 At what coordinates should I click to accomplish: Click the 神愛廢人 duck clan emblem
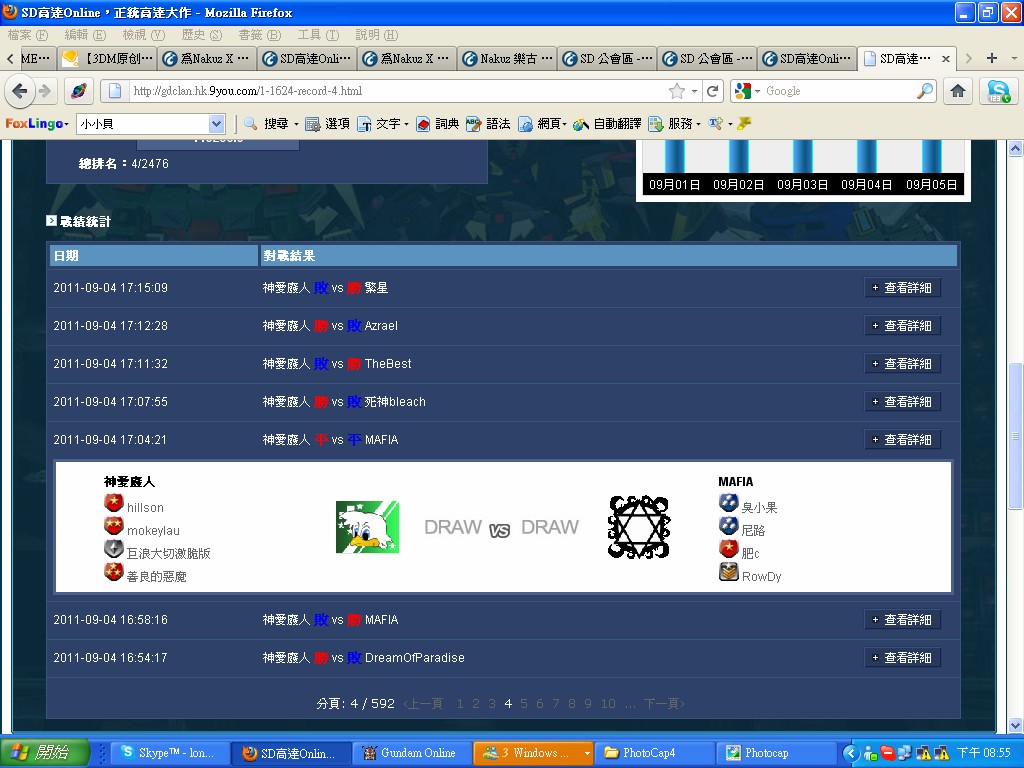pyautogui.click(x=367, y=527)
